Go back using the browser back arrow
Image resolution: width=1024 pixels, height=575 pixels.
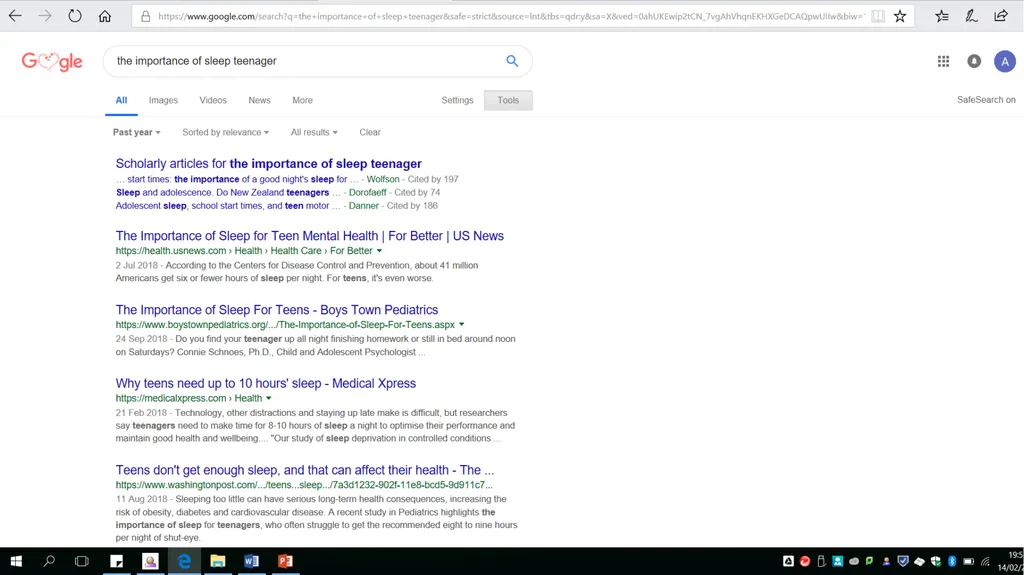[x=15, y=16]
